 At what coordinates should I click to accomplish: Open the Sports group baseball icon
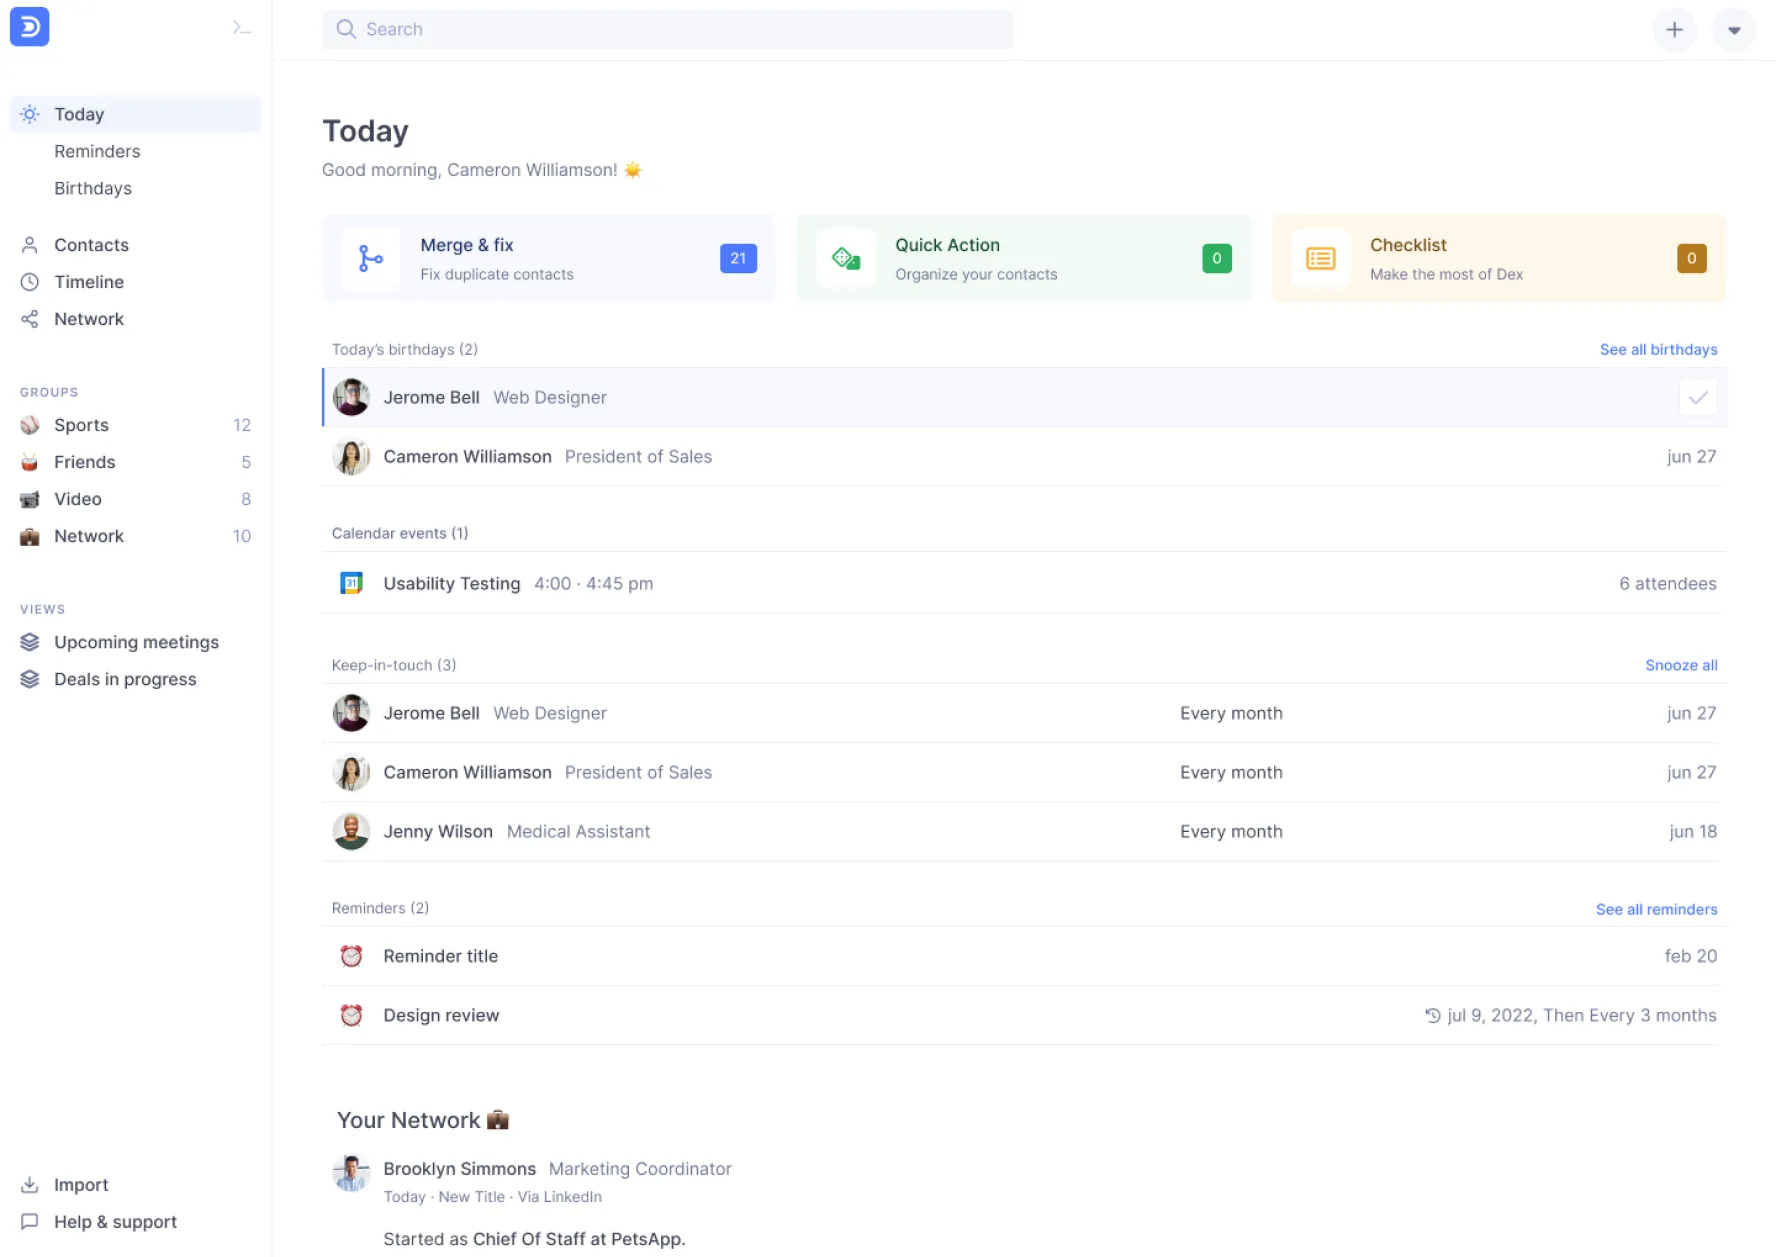30,424
